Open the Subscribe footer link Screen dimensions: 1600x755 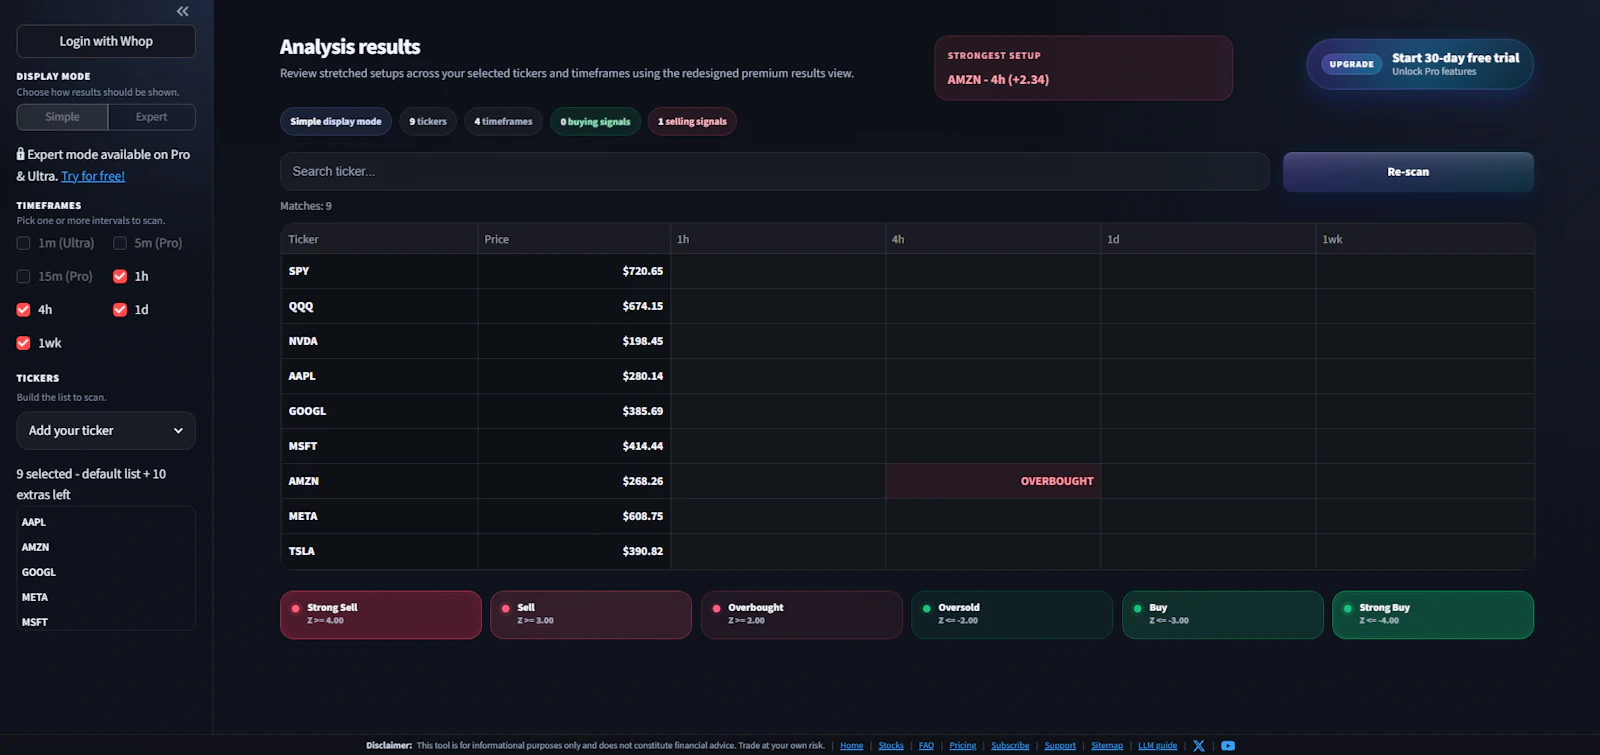[1010, 746]
